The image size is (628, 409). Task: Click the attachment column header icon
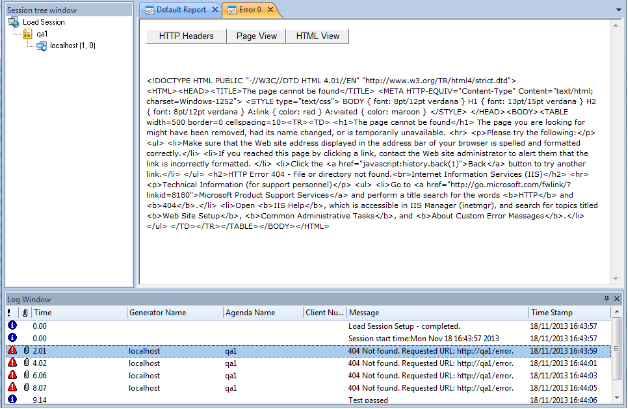(x=25, y=312)
